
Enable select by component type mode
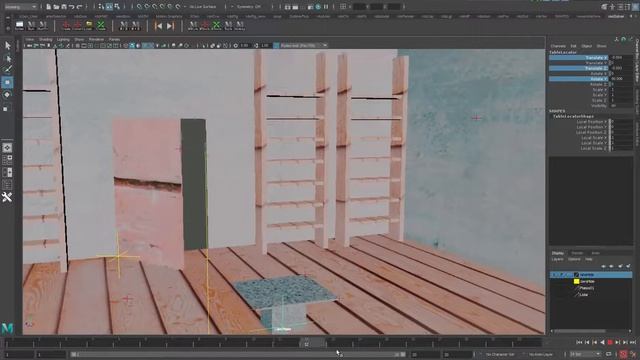[117, 7]
